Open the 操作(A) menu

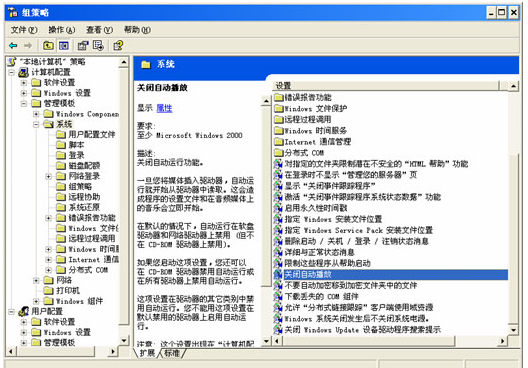point(62,30)
